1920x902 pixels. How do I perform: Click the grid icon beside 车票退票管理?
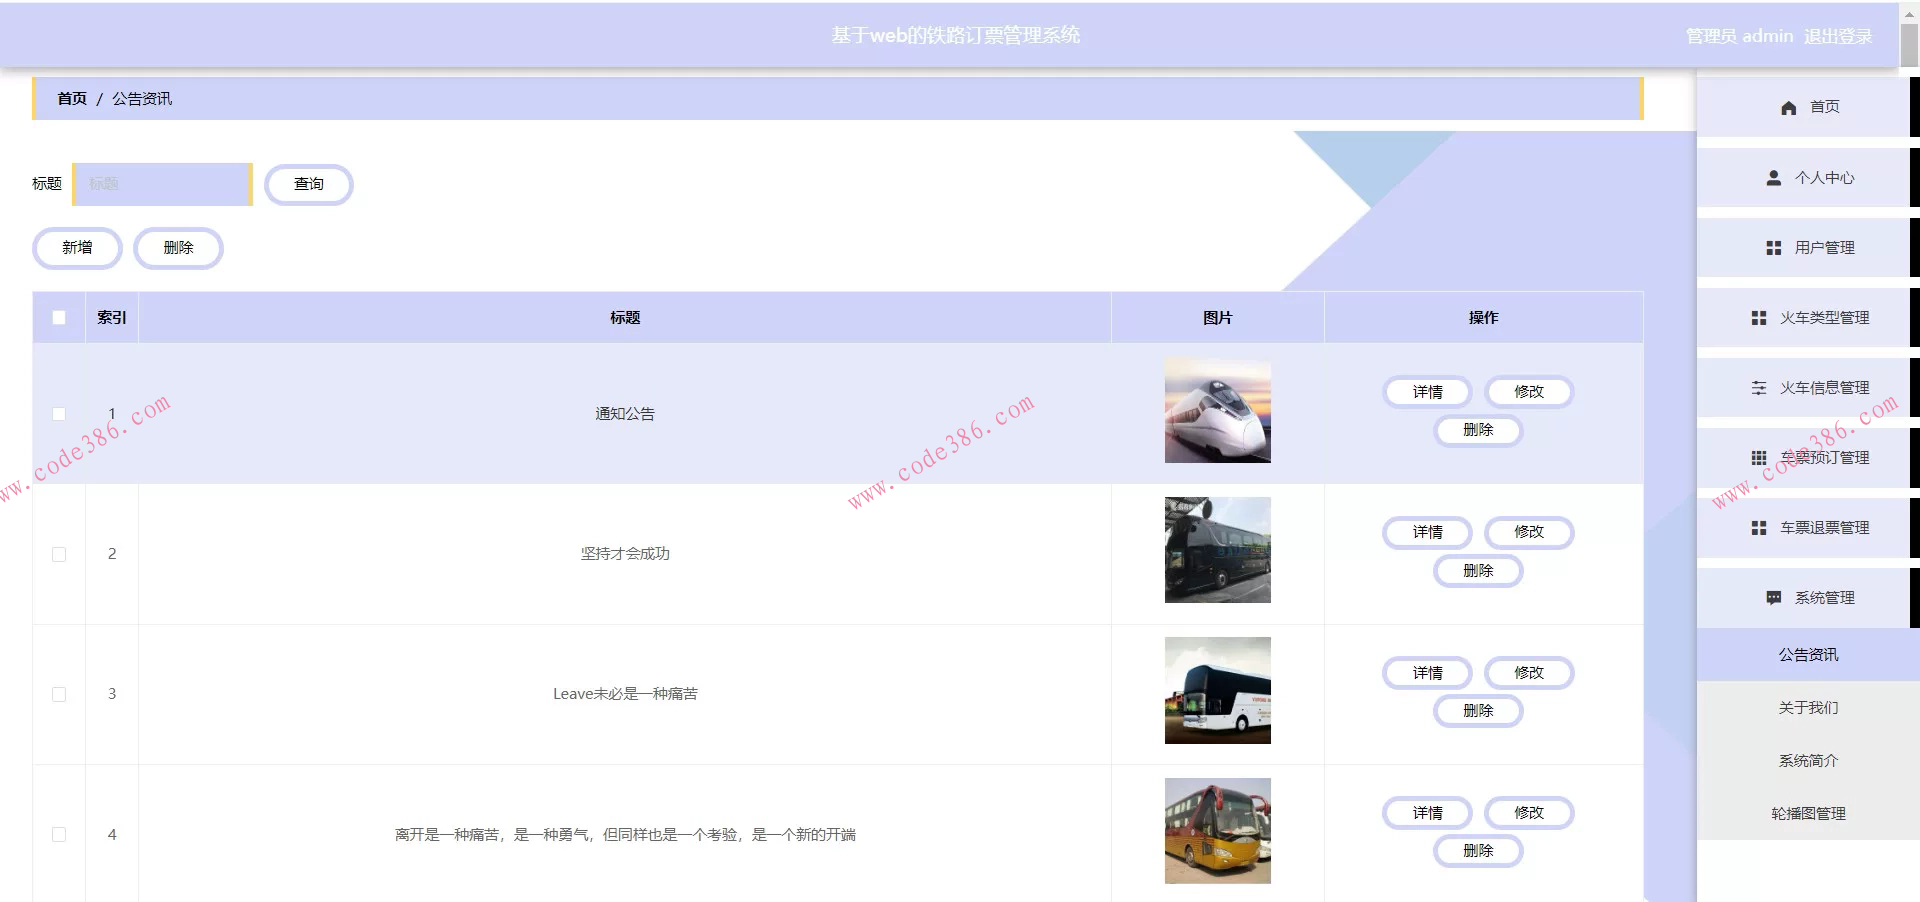click(1758, 528)
